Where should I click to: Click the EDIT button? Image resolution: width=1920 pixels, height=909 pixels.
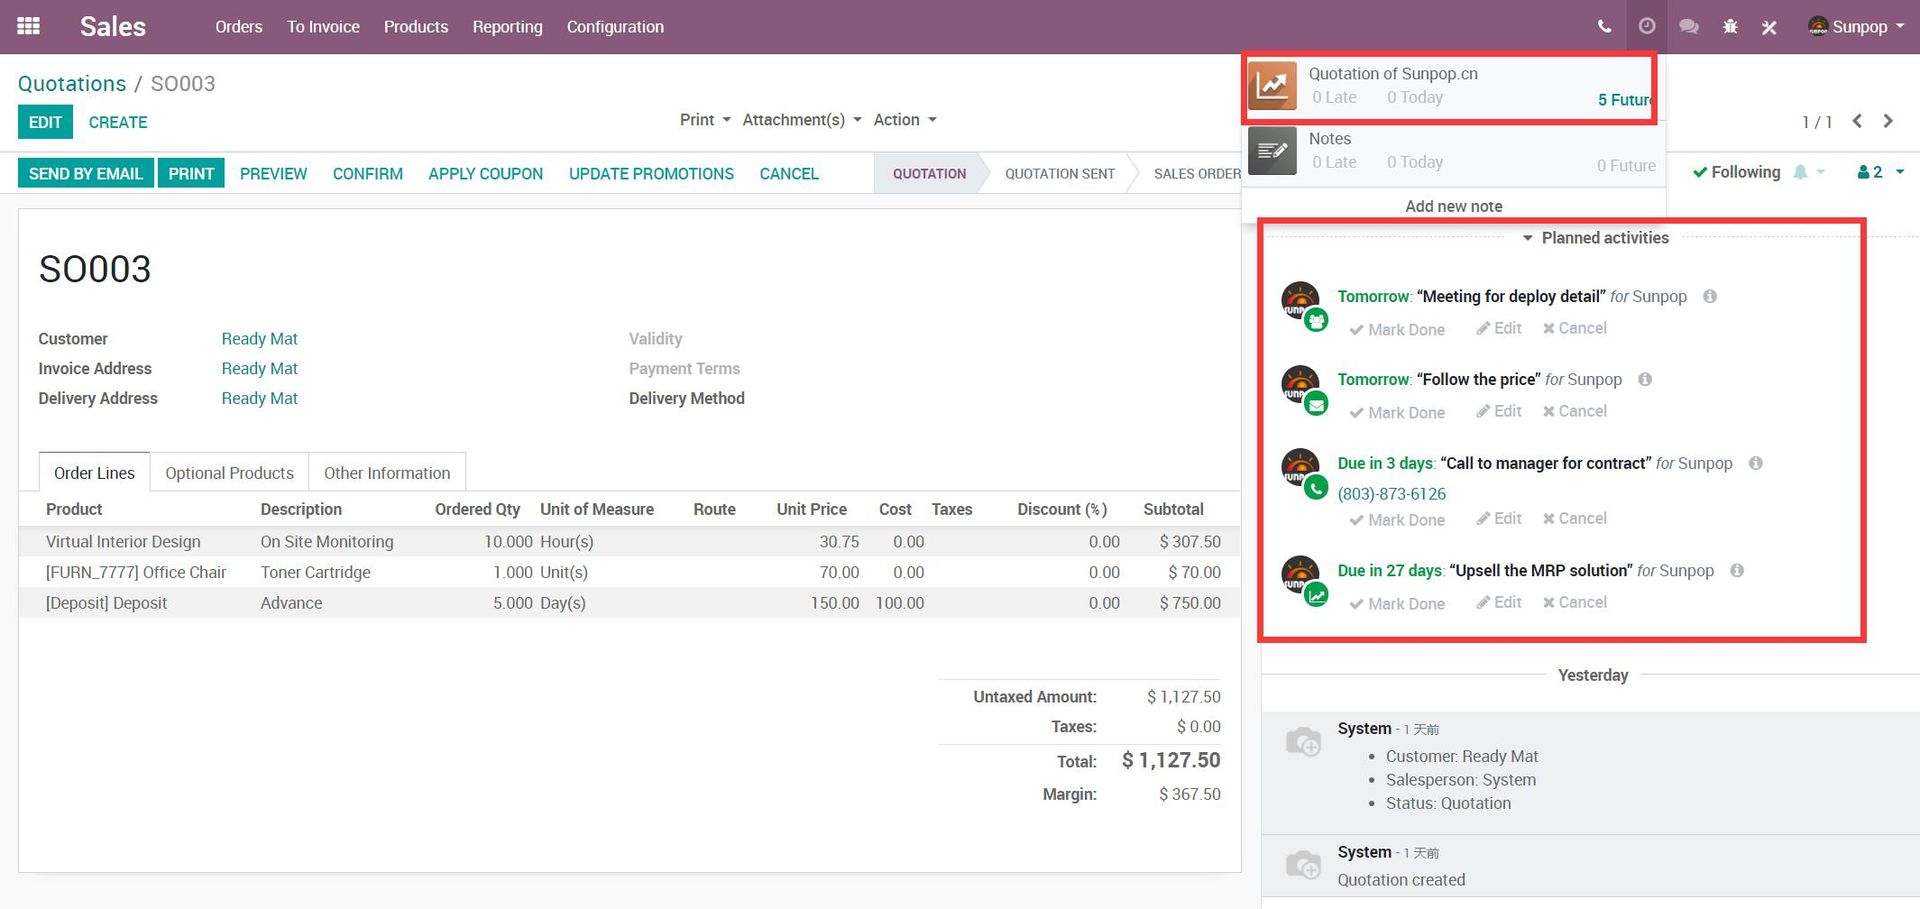[45, 122]
